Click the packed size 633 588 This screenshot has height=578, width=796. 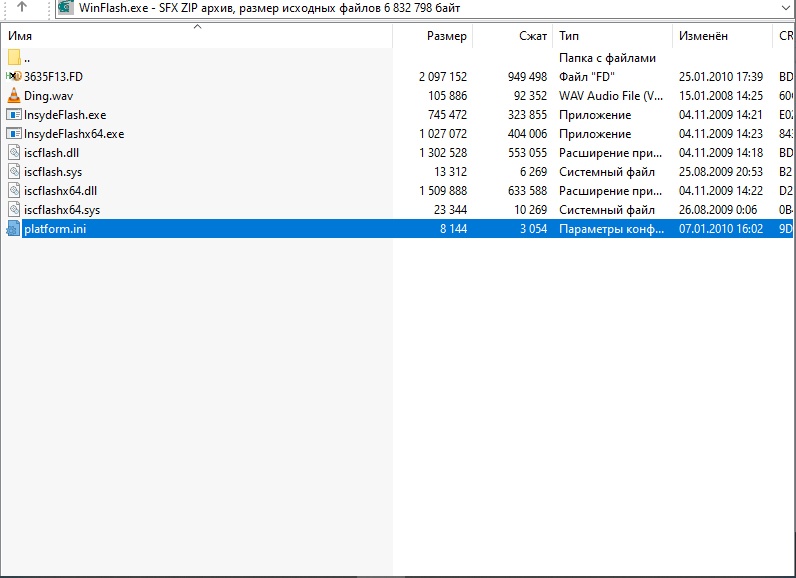tap(527, 191)
